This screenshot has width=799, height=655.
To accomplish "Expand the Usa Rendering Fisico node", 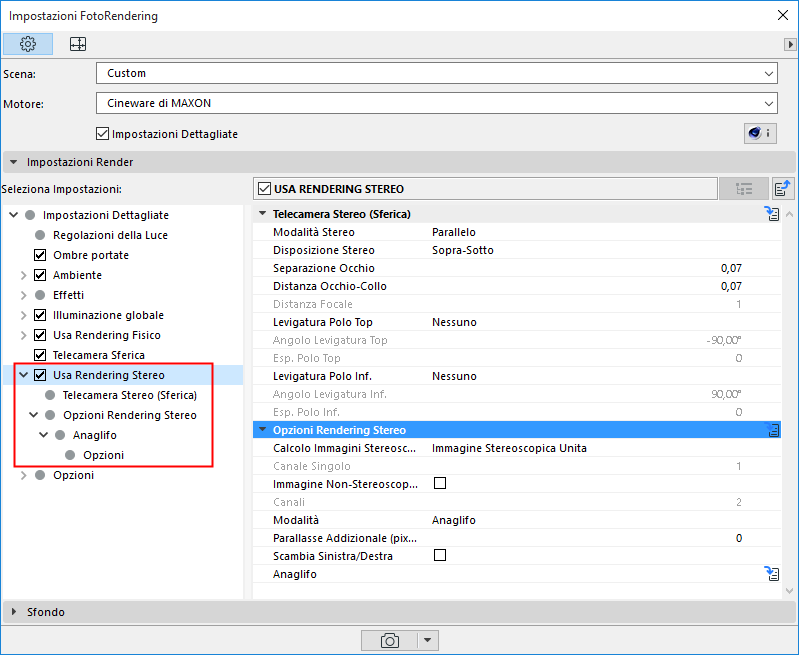I will [23, 335].
